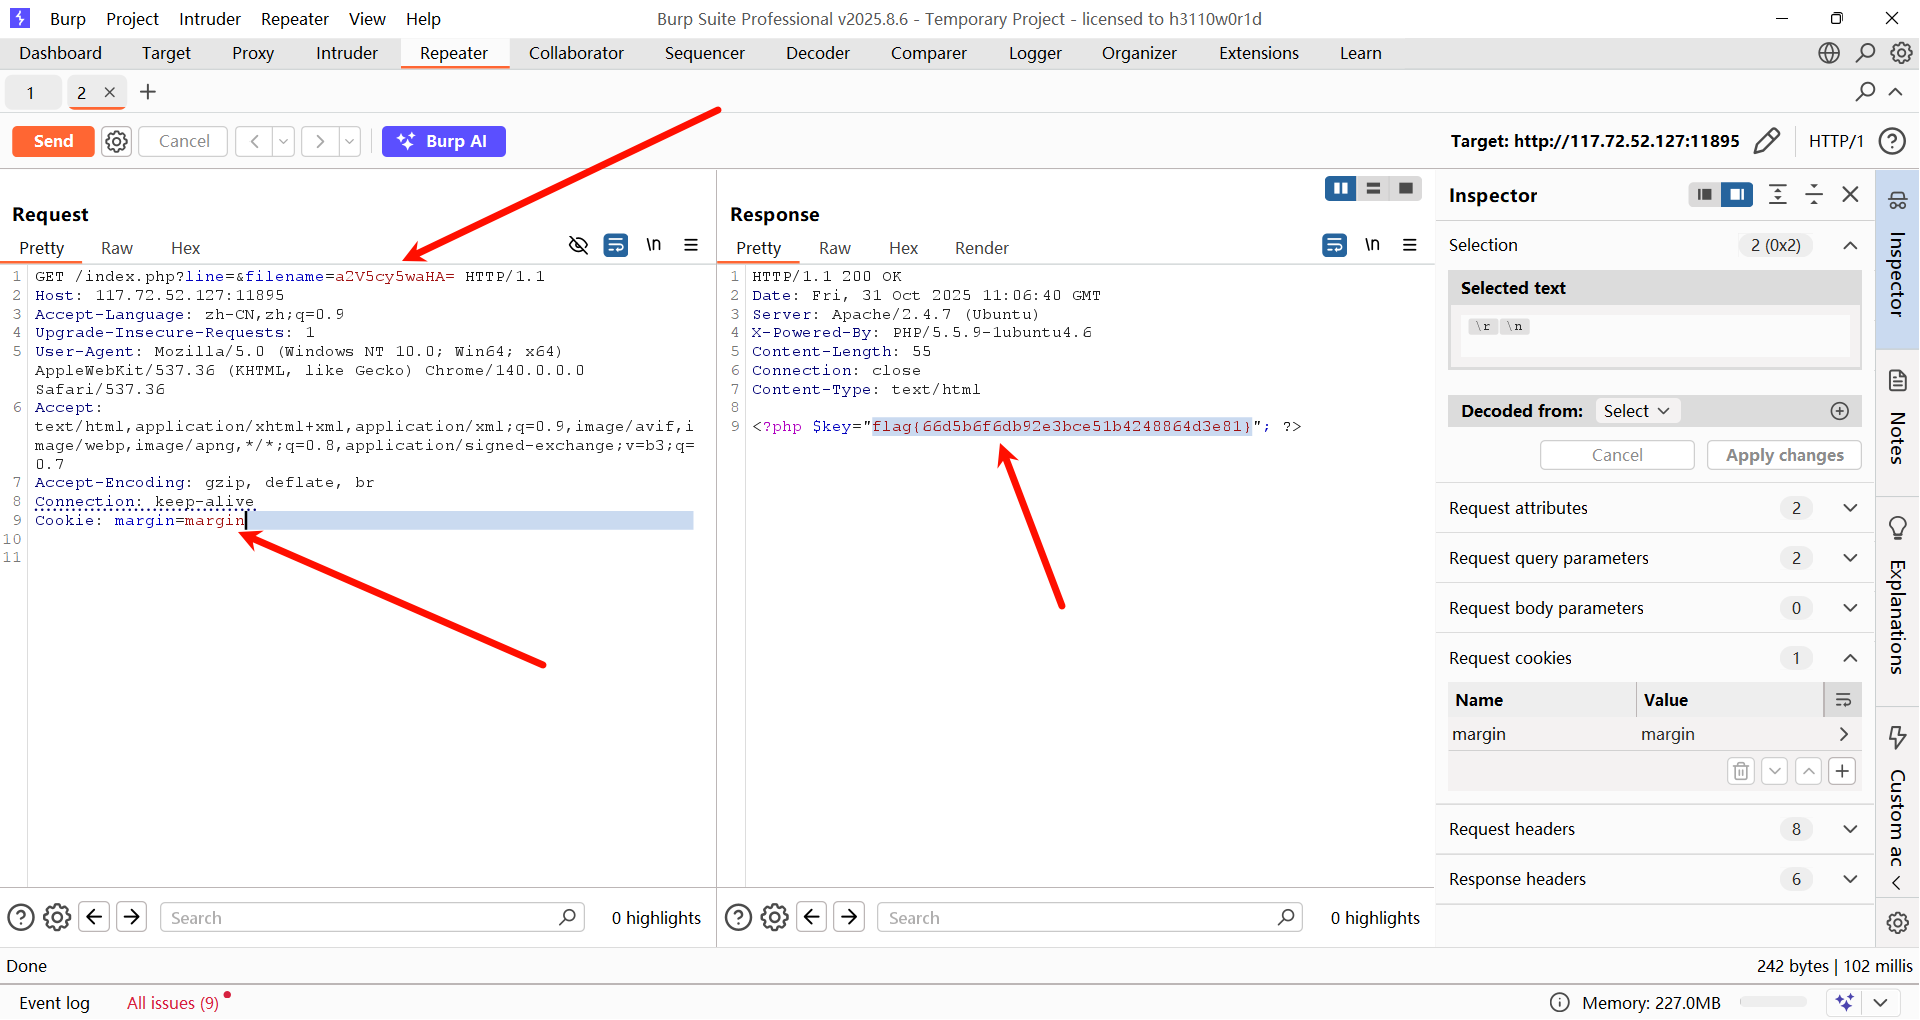Image resolution: width=1920 pixels, height=1020 pixels.
Task: Open the Intruder menu
Action: pyautogui.click(x=210, y=19)
